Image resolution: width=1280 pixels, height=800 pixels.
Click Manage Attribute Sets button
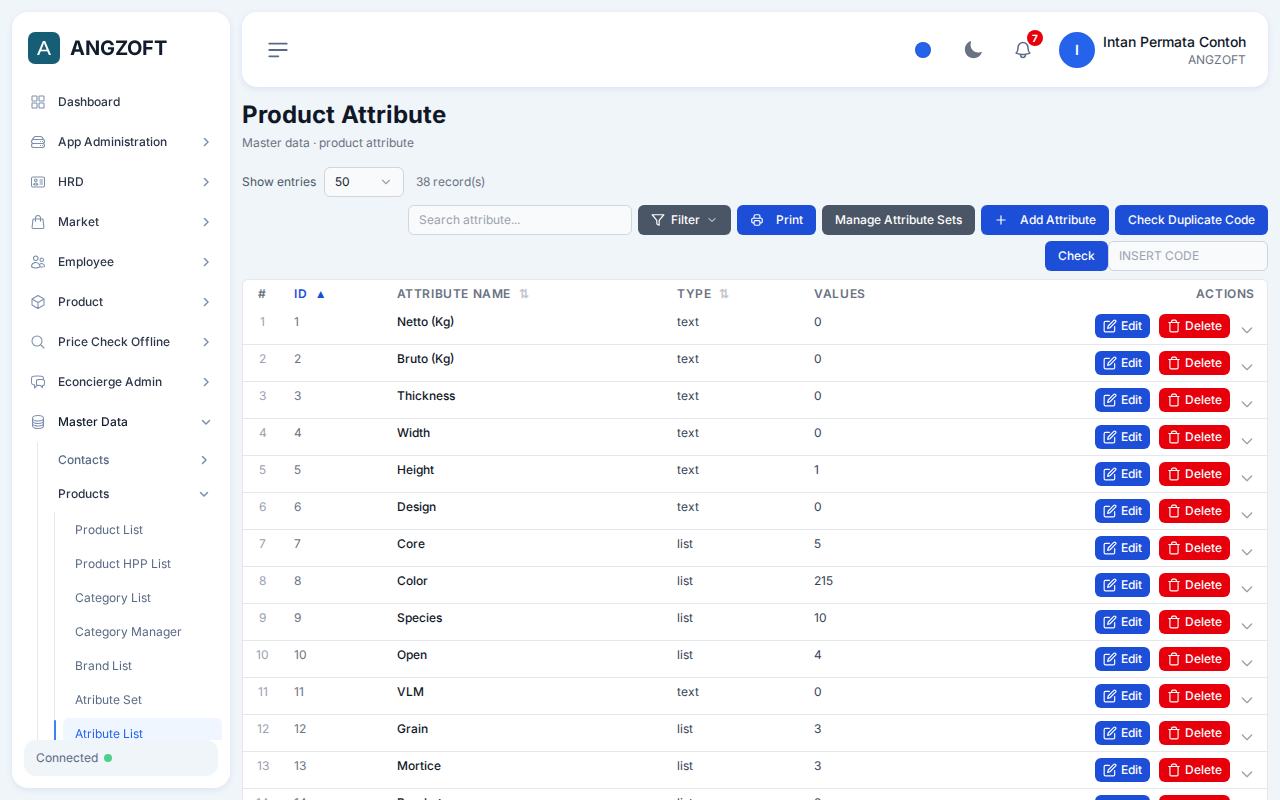(898, 220)
